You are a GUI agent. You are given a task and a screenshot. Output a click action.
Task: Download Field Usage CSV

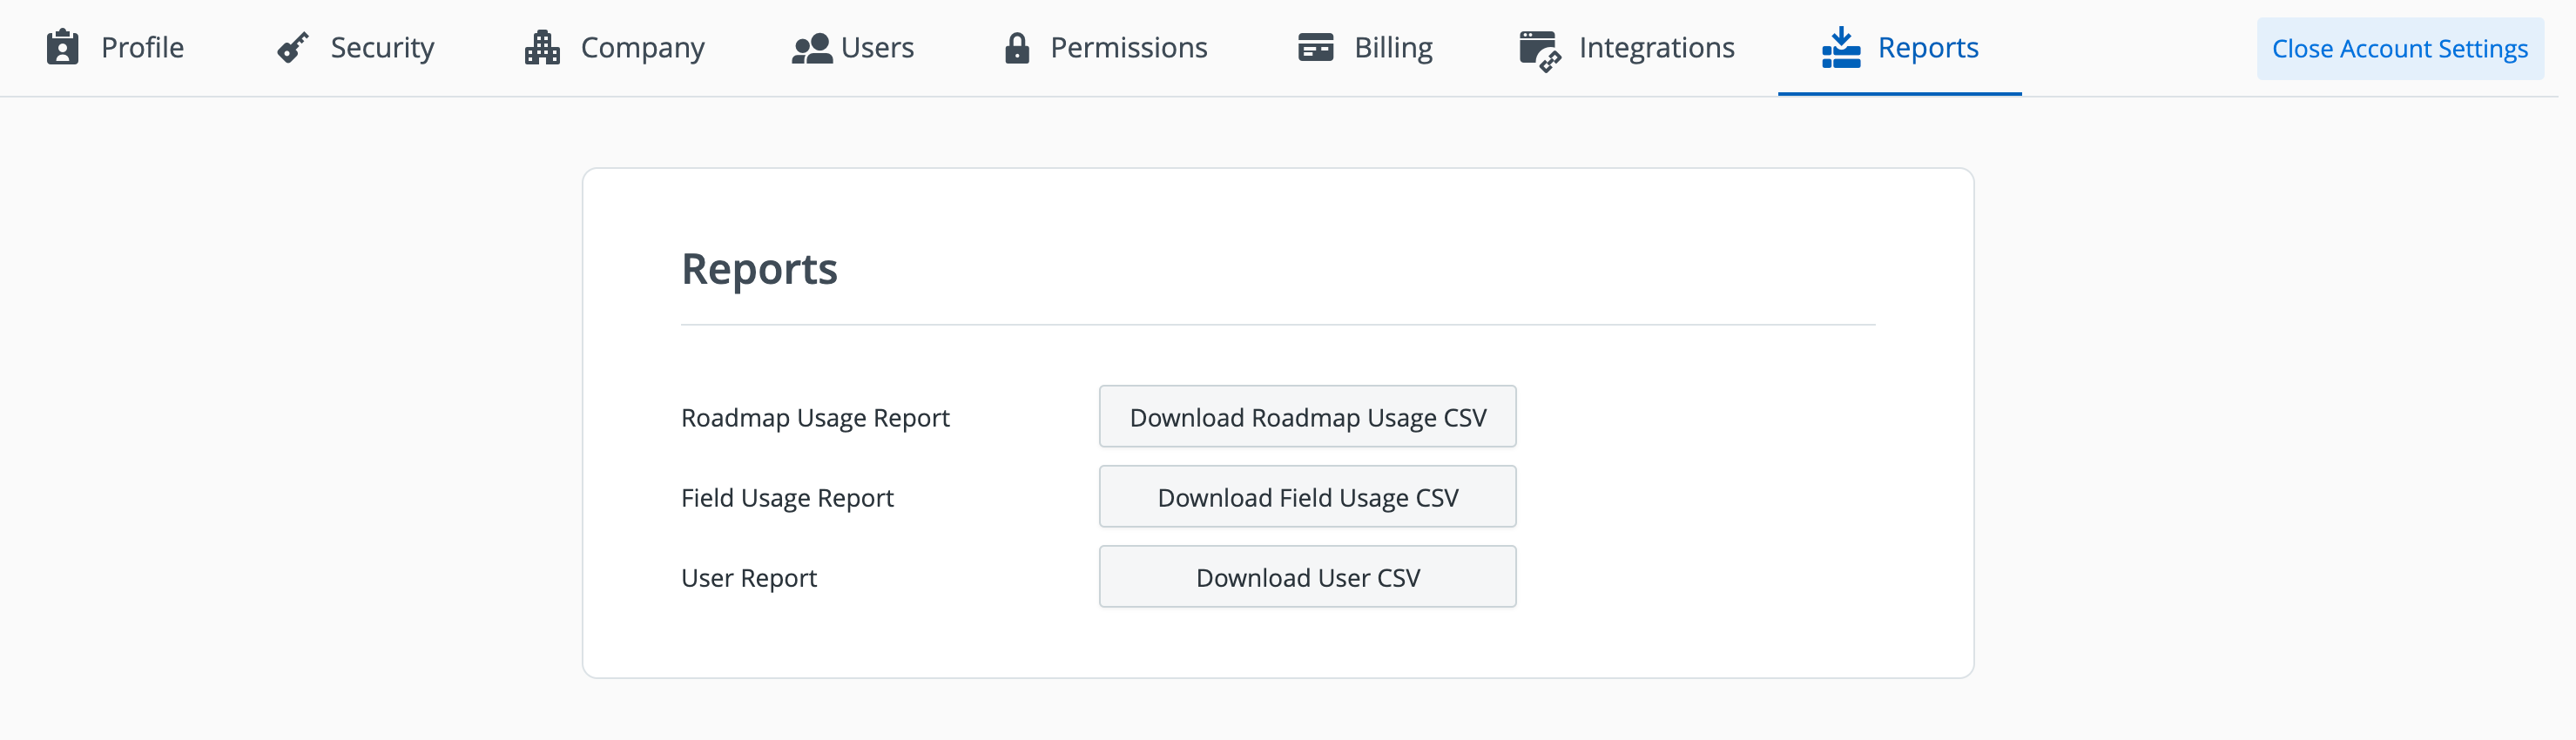pos(1307,496)
